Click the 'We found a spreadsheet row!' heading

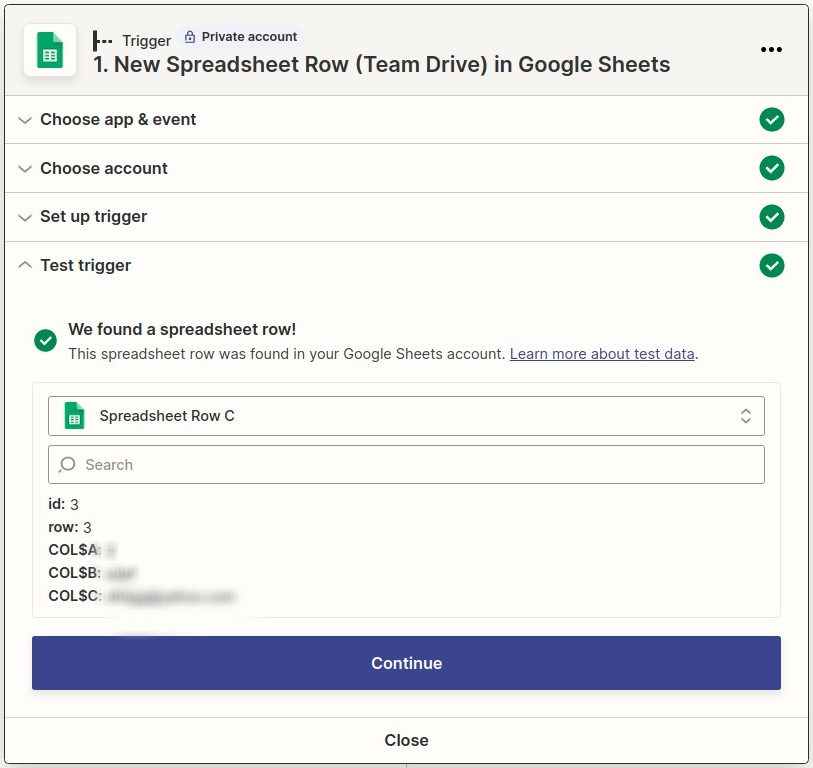182,329
